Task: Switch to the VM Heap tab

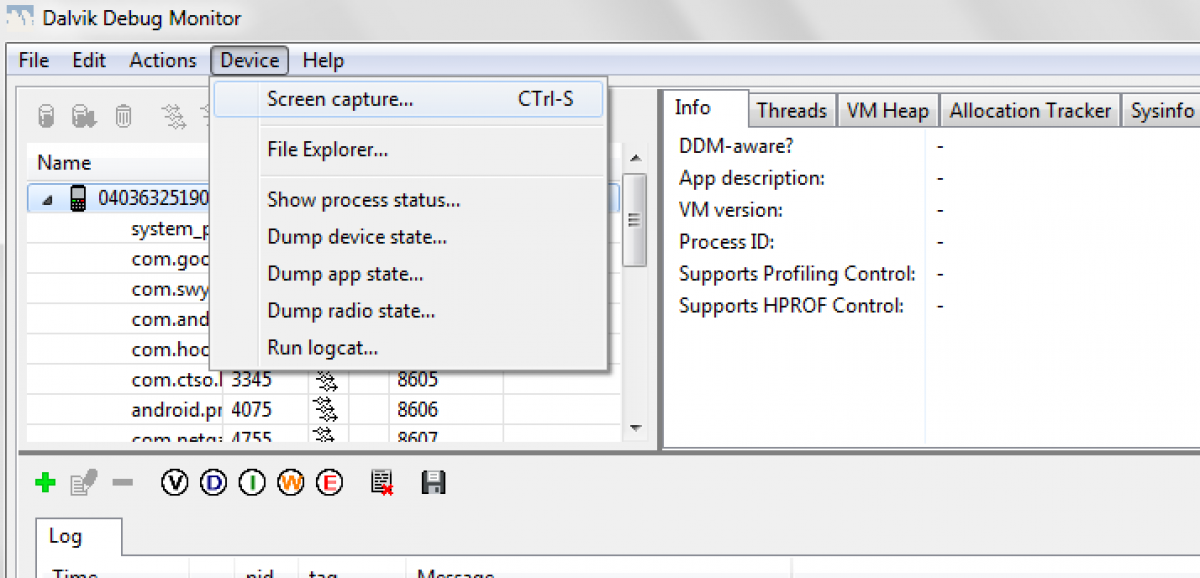Action: (x=887, y=111)
